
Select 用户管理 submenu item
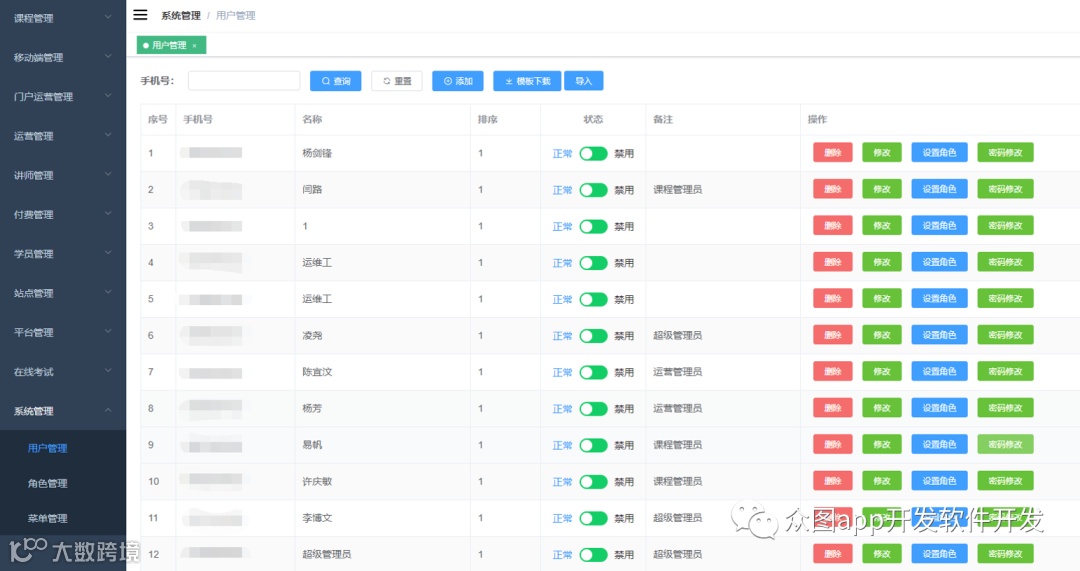tap(63, 448)
